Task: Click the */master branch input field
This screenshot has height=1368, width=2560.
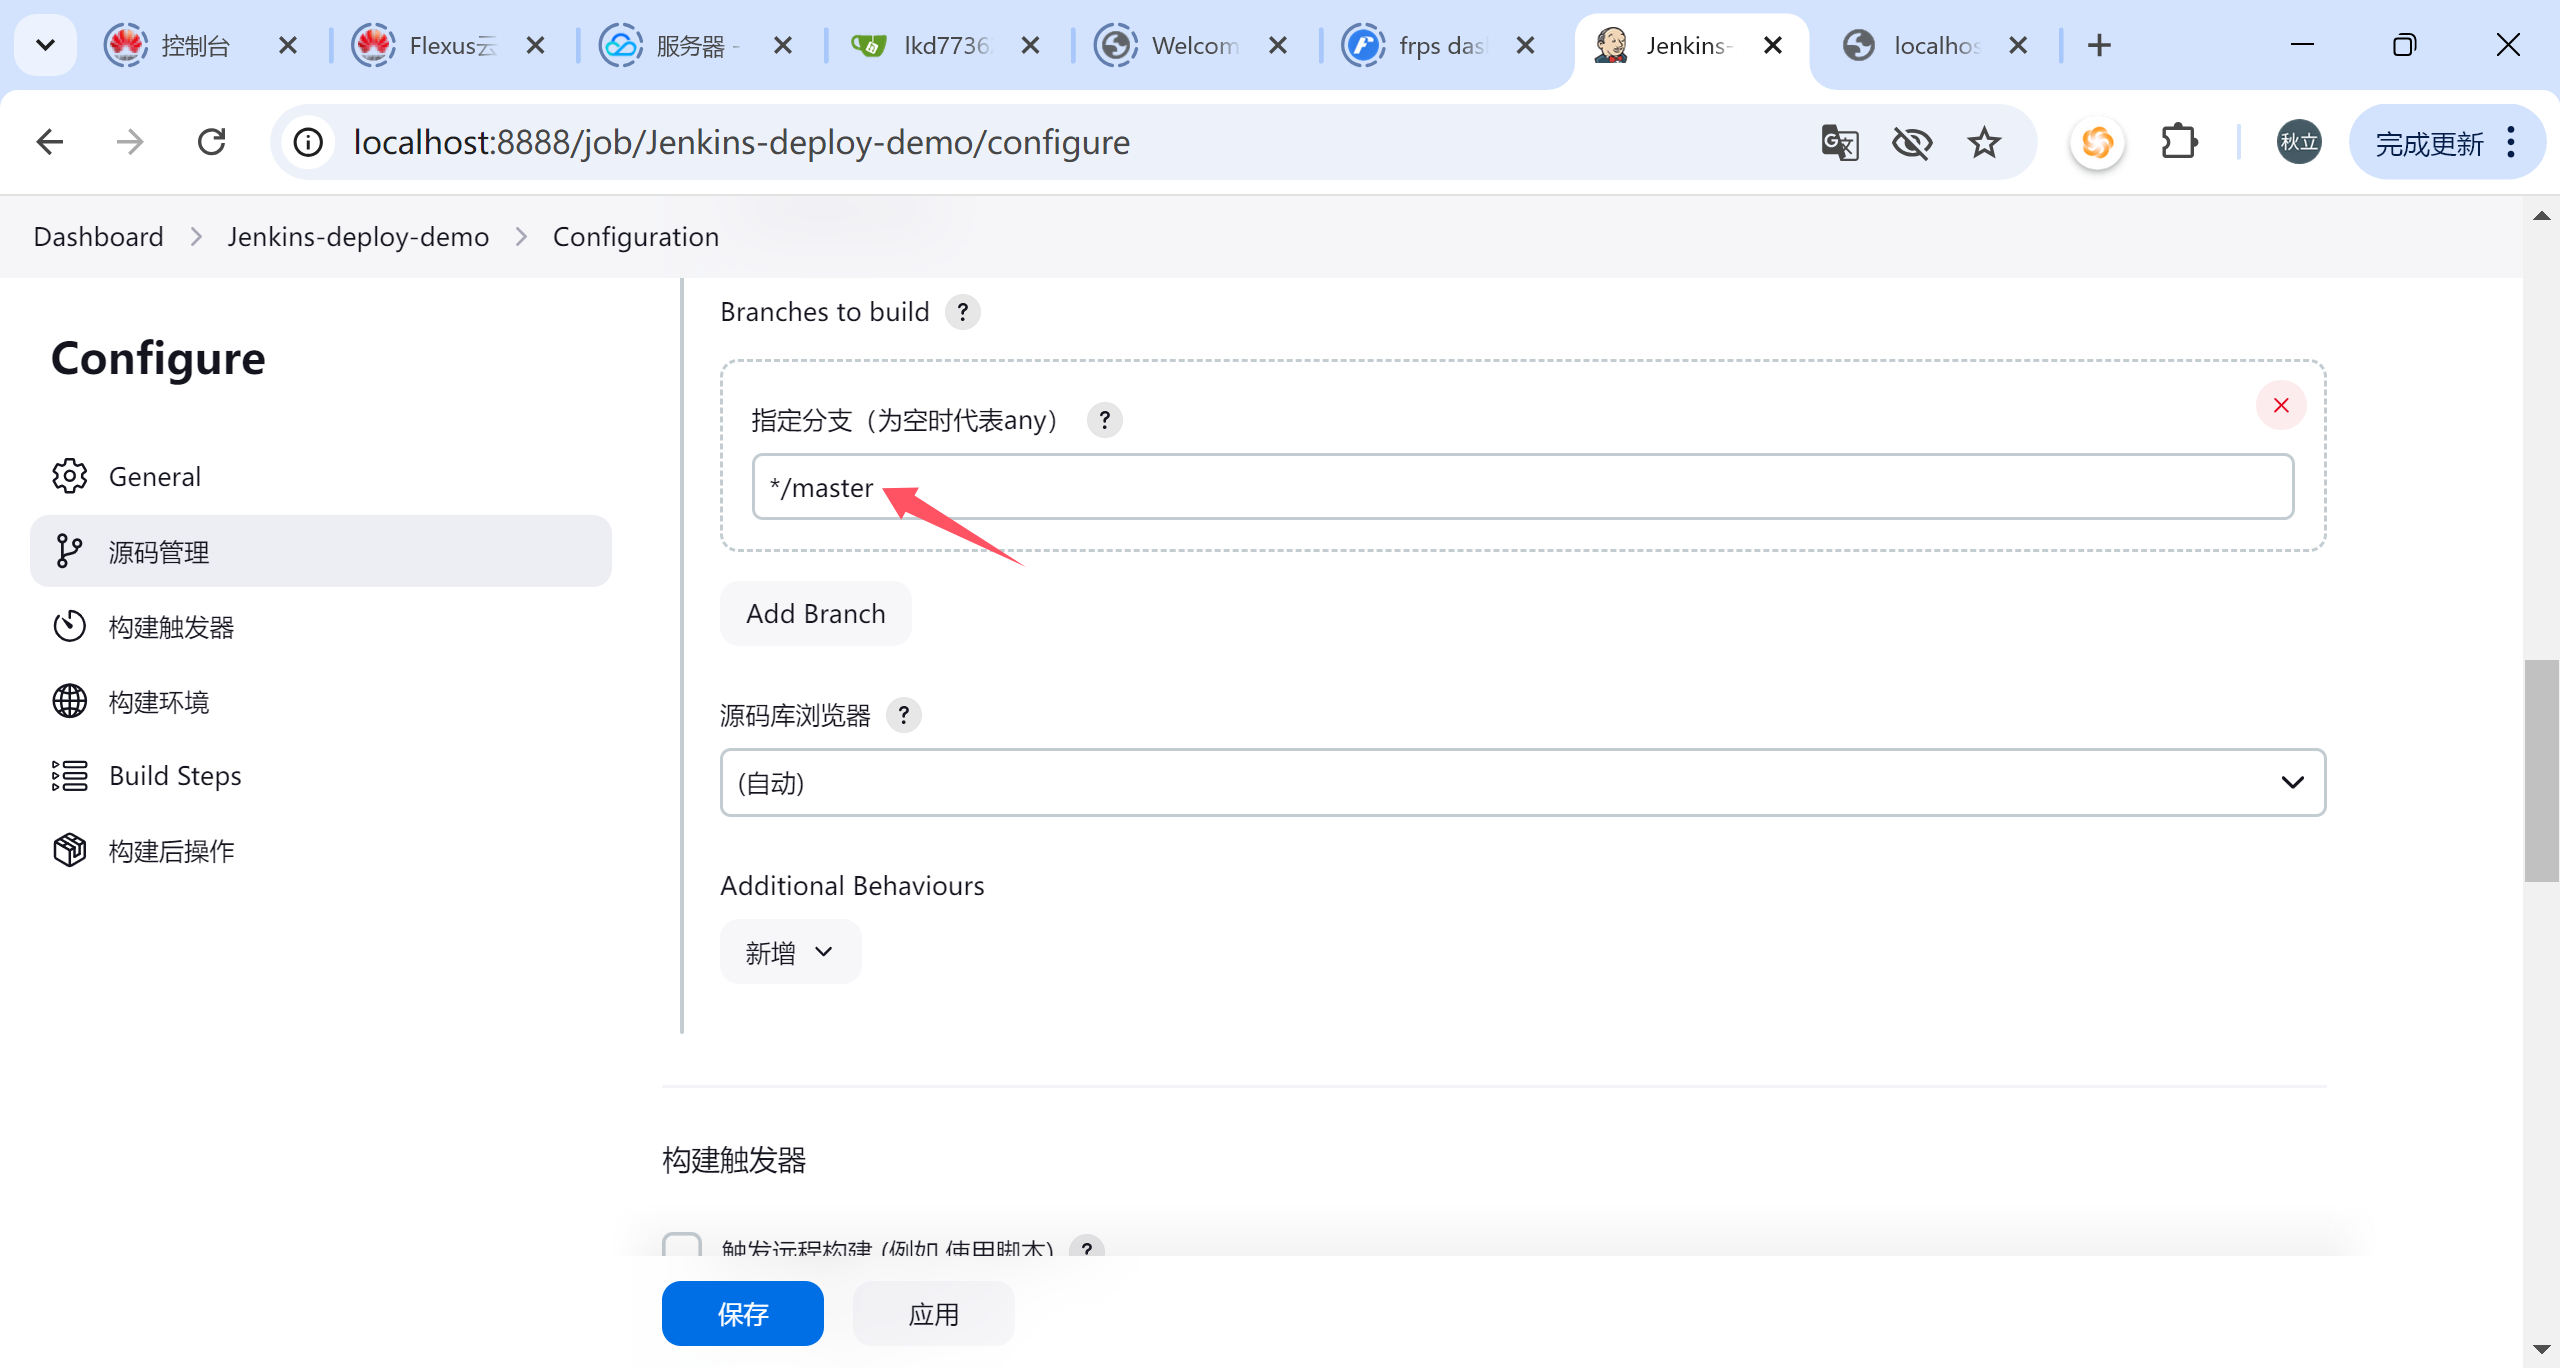Action: [x=1520, y=487]
